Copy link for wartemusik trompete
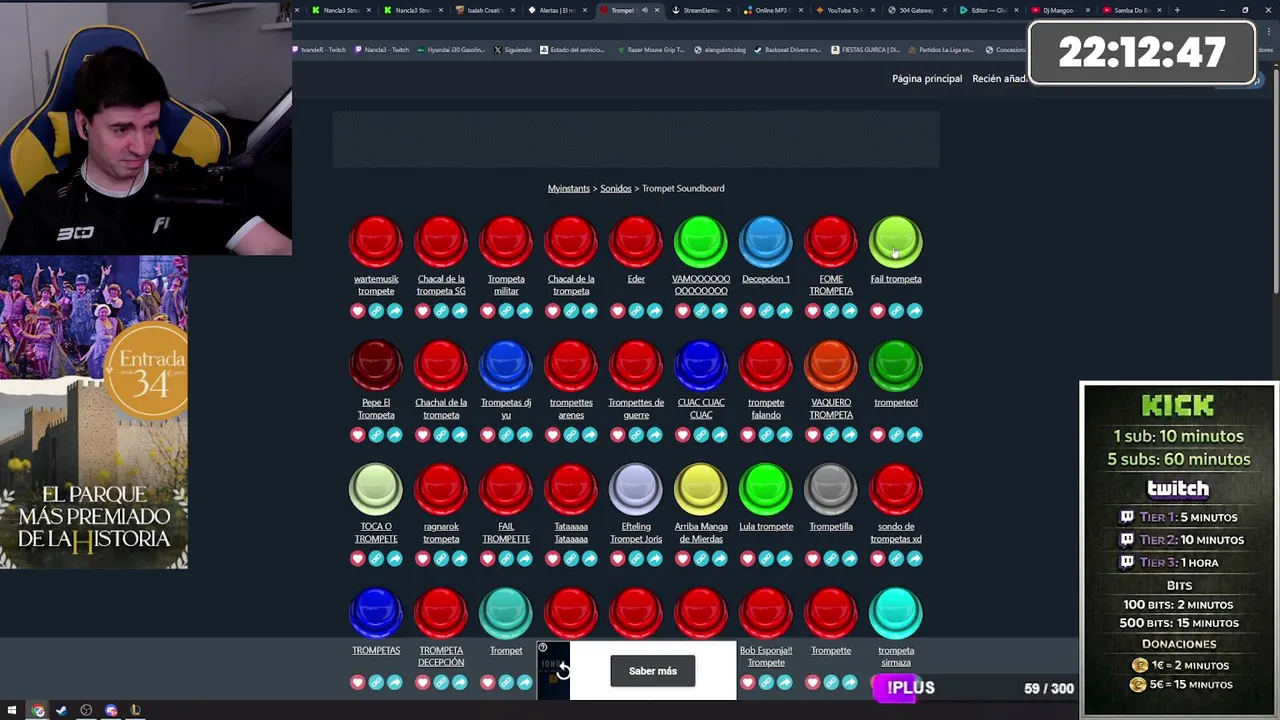The image size is (1280, 720). pos(376,311)
